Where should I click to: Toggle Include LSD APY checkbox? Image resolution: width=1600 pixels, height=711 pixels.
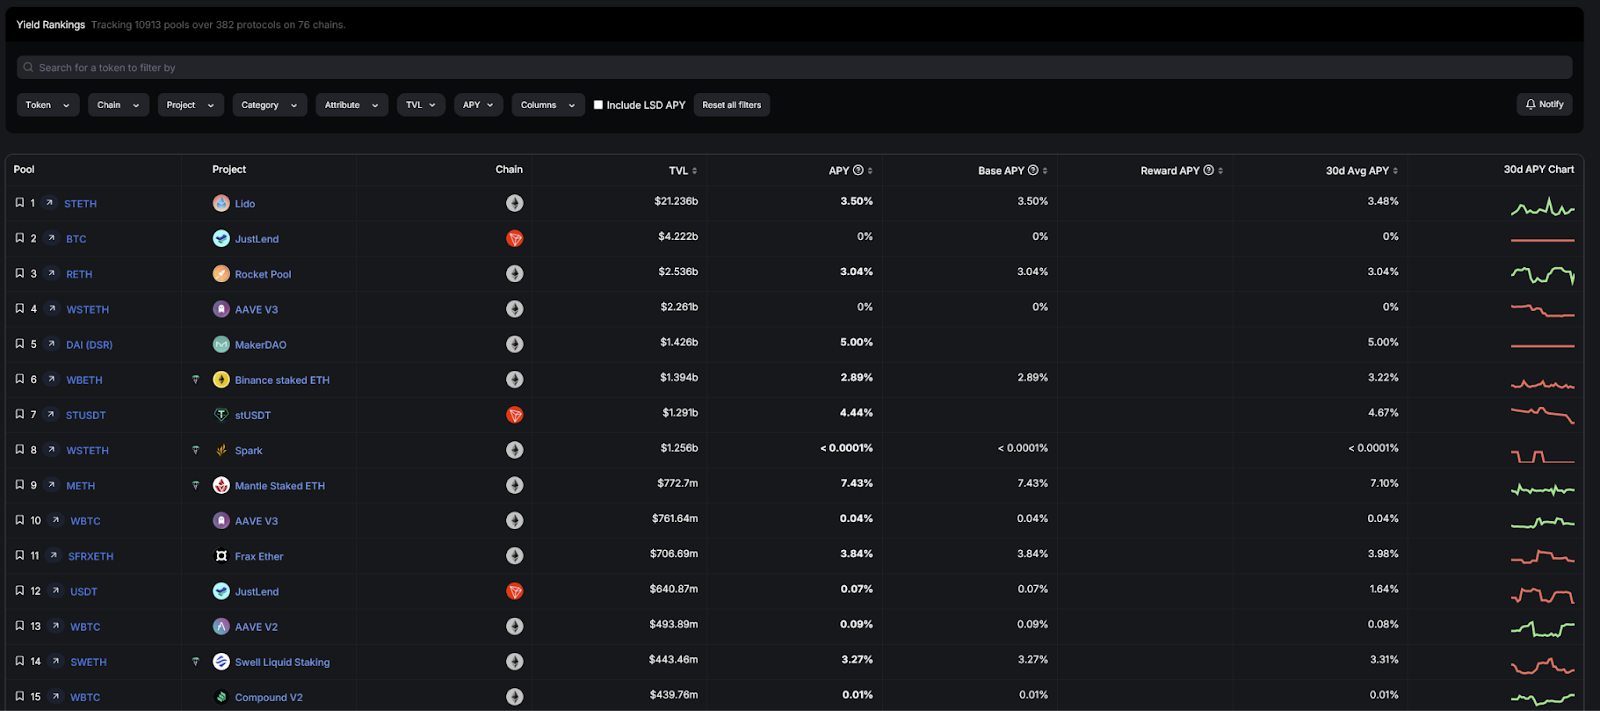pos(598,104)
